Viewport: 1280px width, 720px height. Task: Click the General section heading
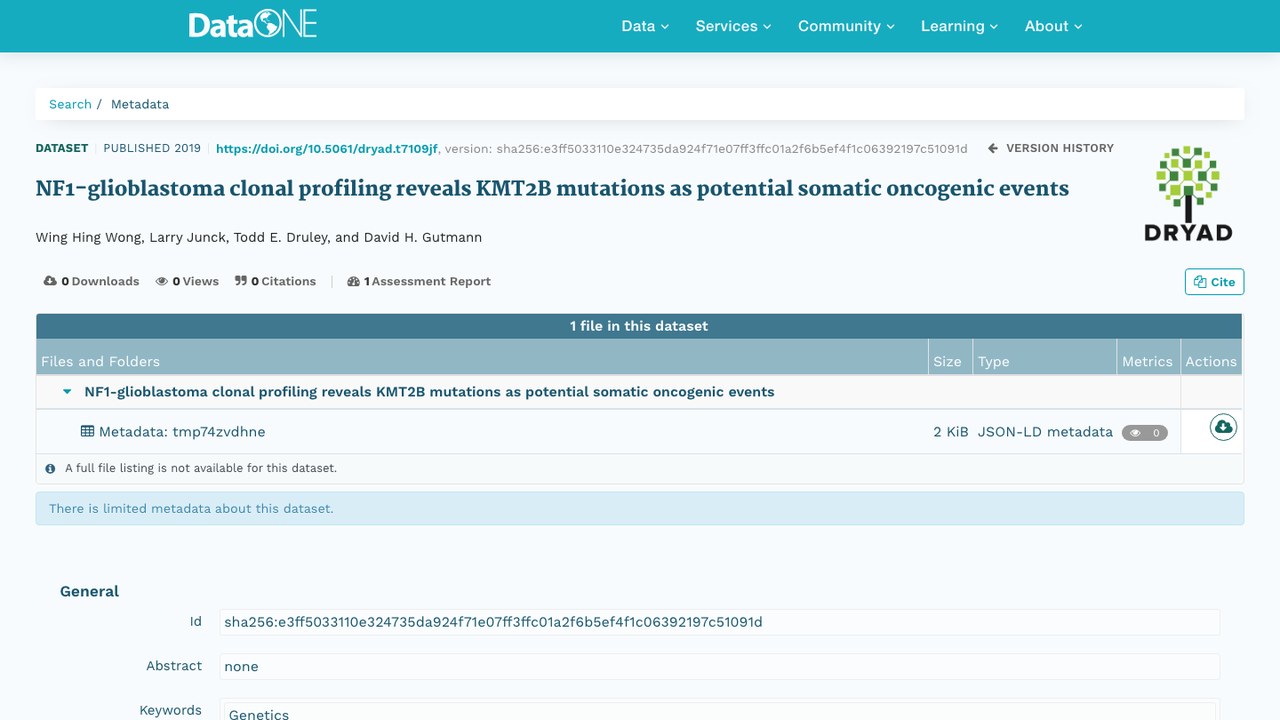pos(89,591)
